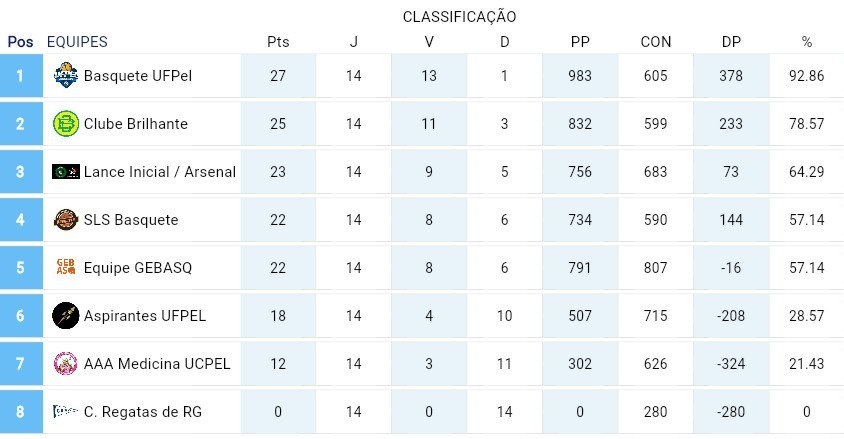
Task: Click the CLASSIFICAÇÃO table title
Action: click(460, 17)
